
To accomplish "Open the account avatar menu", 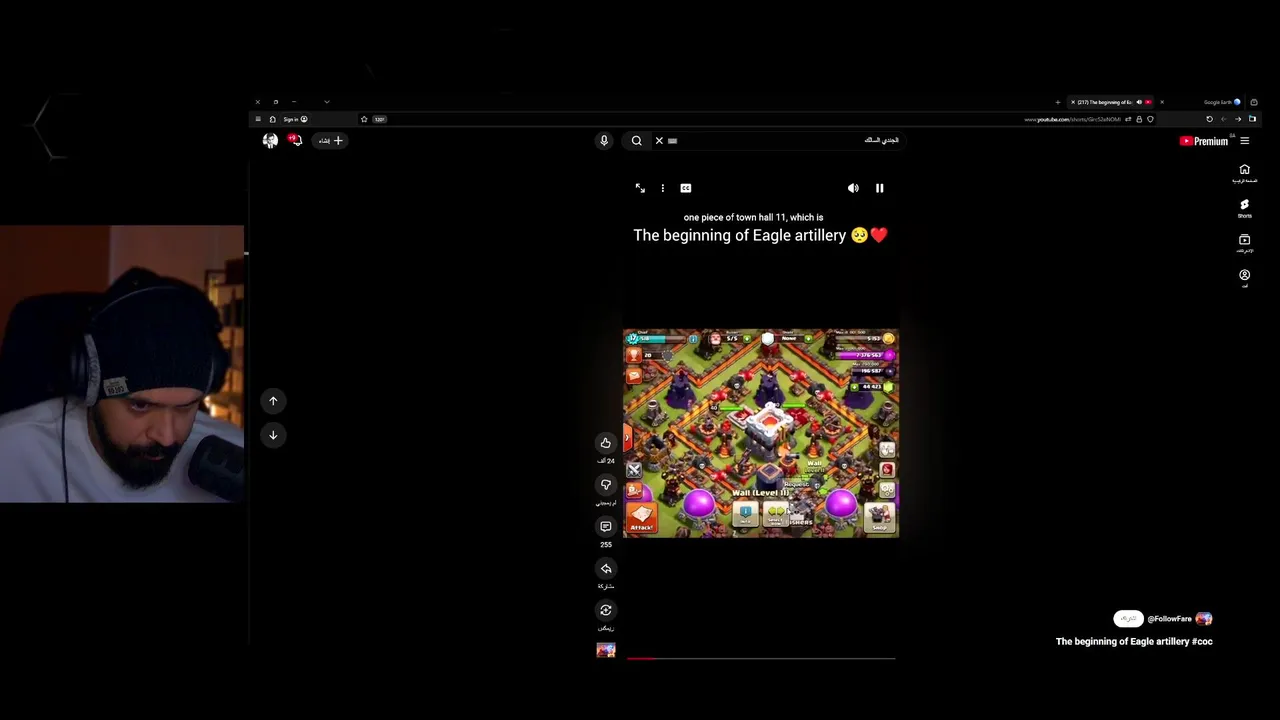I will coord(270,141).
